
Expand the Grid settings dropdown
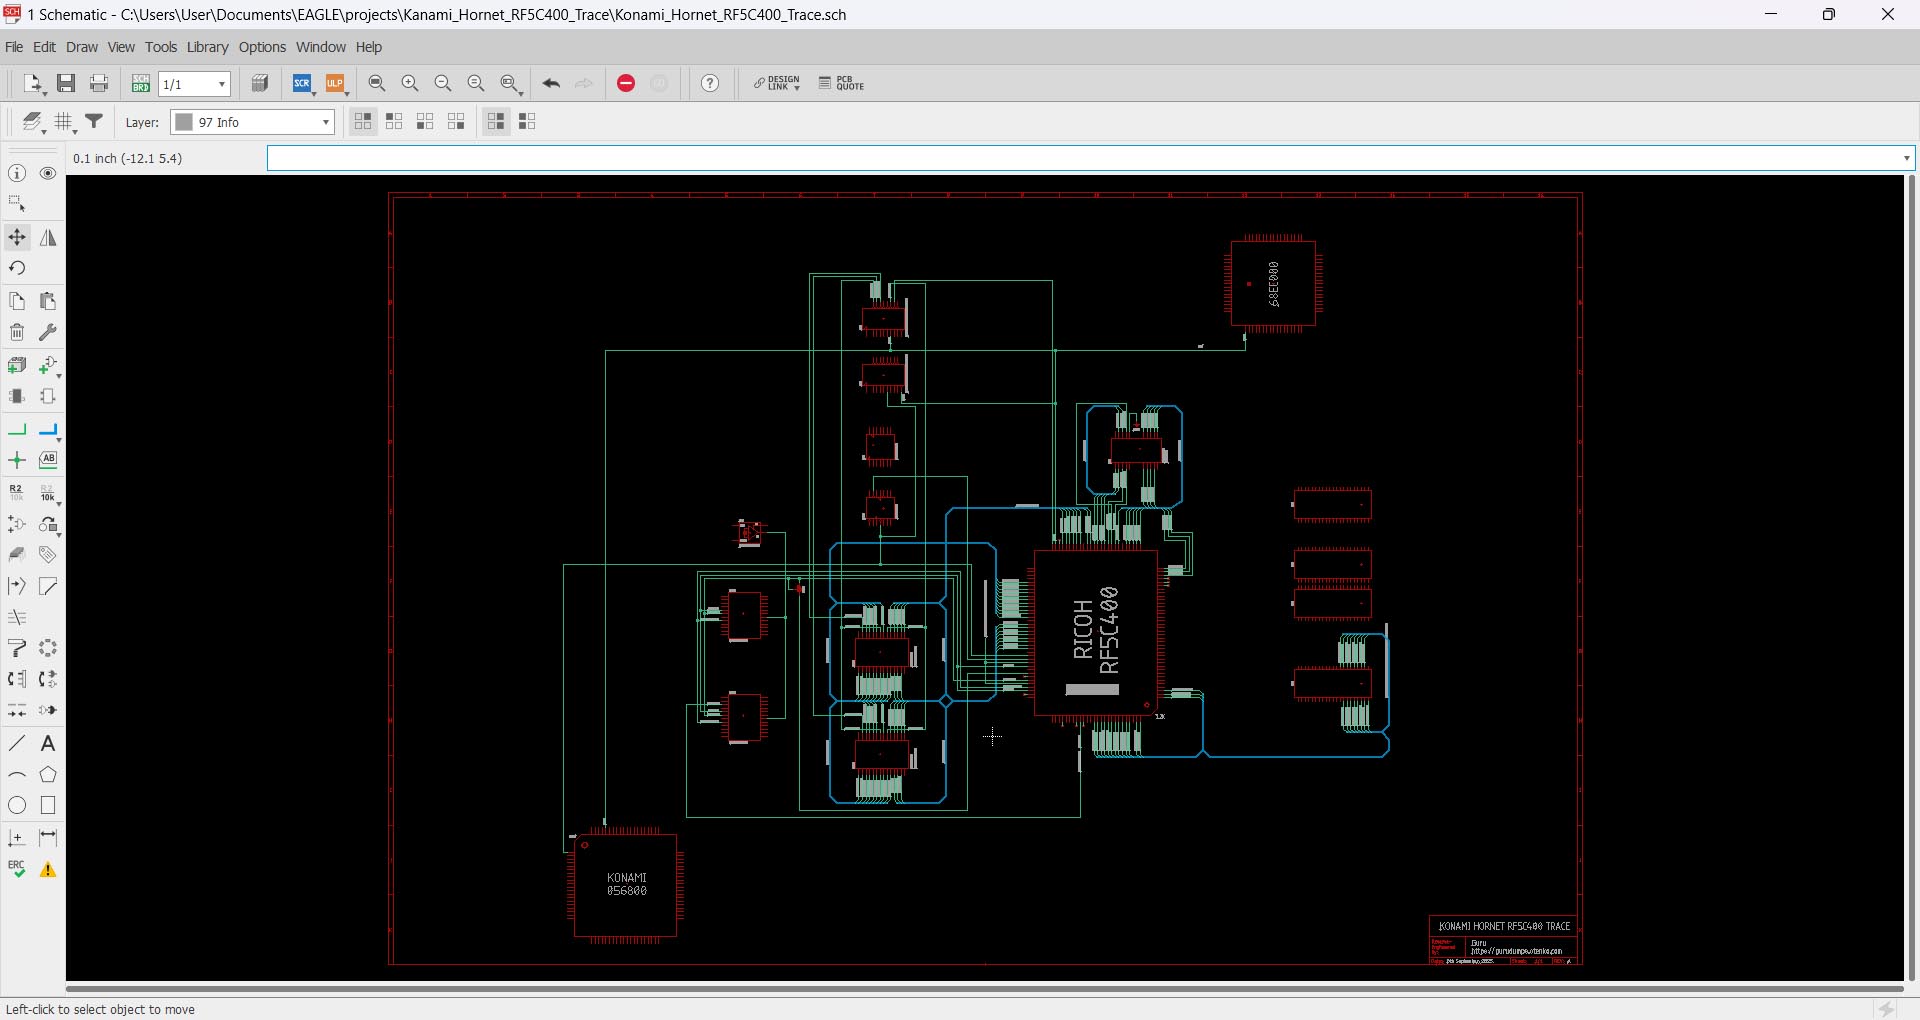[75, 130]
